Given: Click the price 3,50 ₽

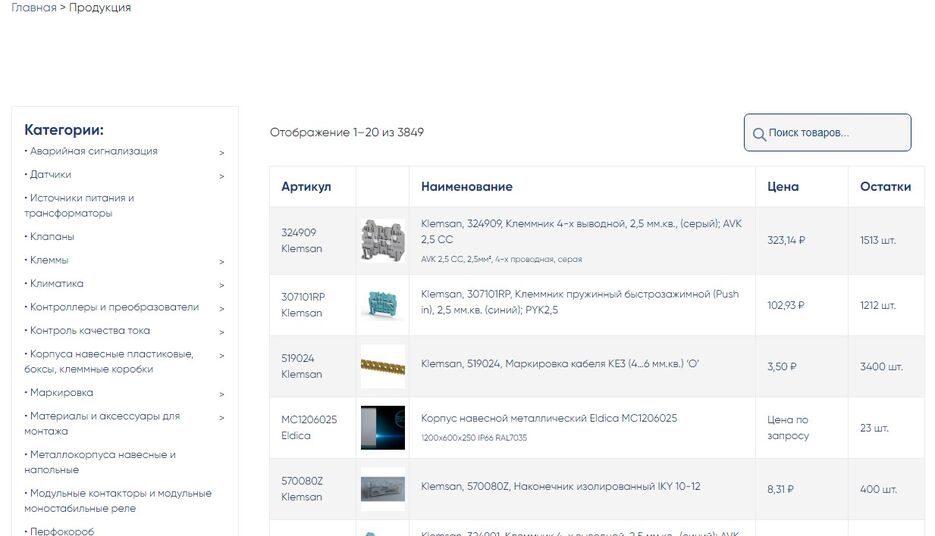Looking at the screenshot, I should pyautogui.click(x=782, y=367).
